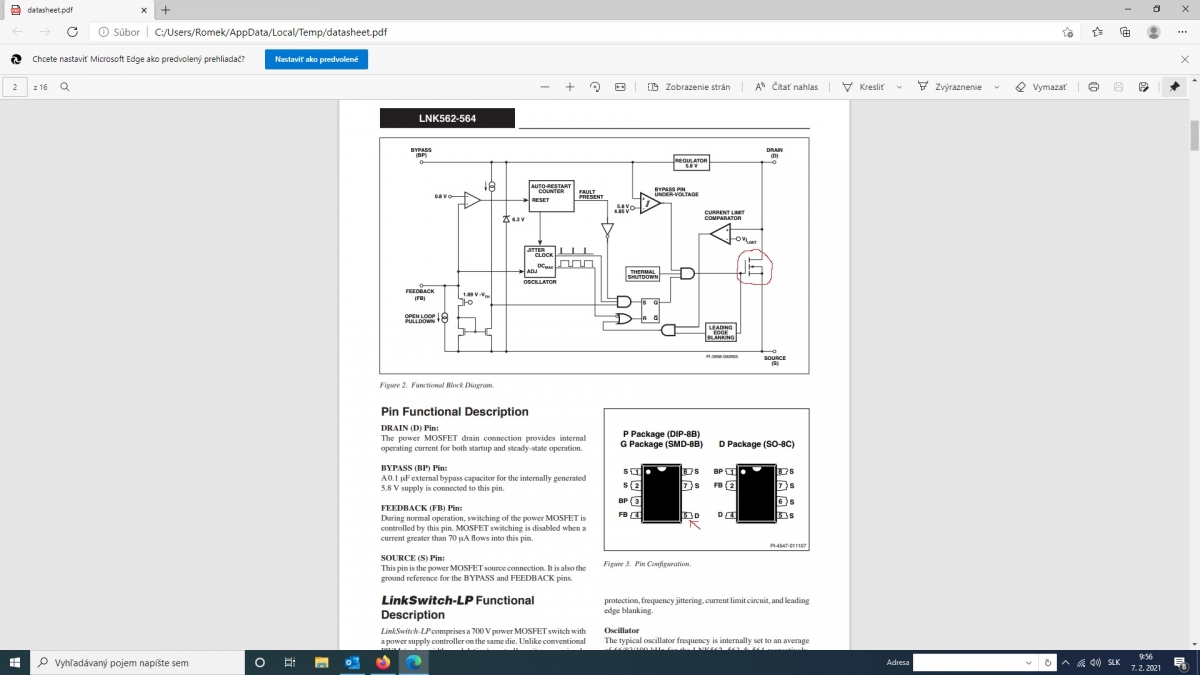Viewport: 1200px width, 675px height.
Task: Expand the Zvýraznenie color dropdown arrow
Action: click(x=996, y=87)
